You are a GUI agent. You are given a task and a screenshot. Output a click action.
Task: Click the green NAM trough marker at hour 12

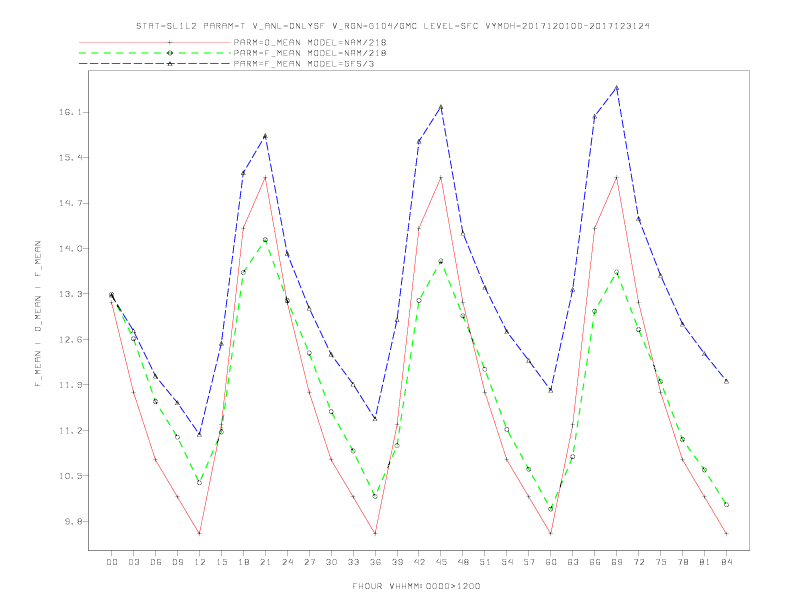coord(200,483)
